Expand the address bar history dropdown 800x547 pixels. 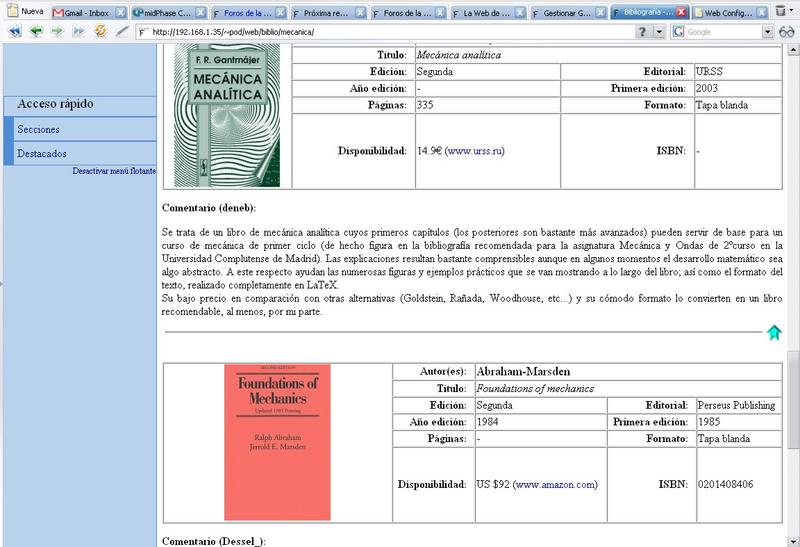(x=659, y=32)
